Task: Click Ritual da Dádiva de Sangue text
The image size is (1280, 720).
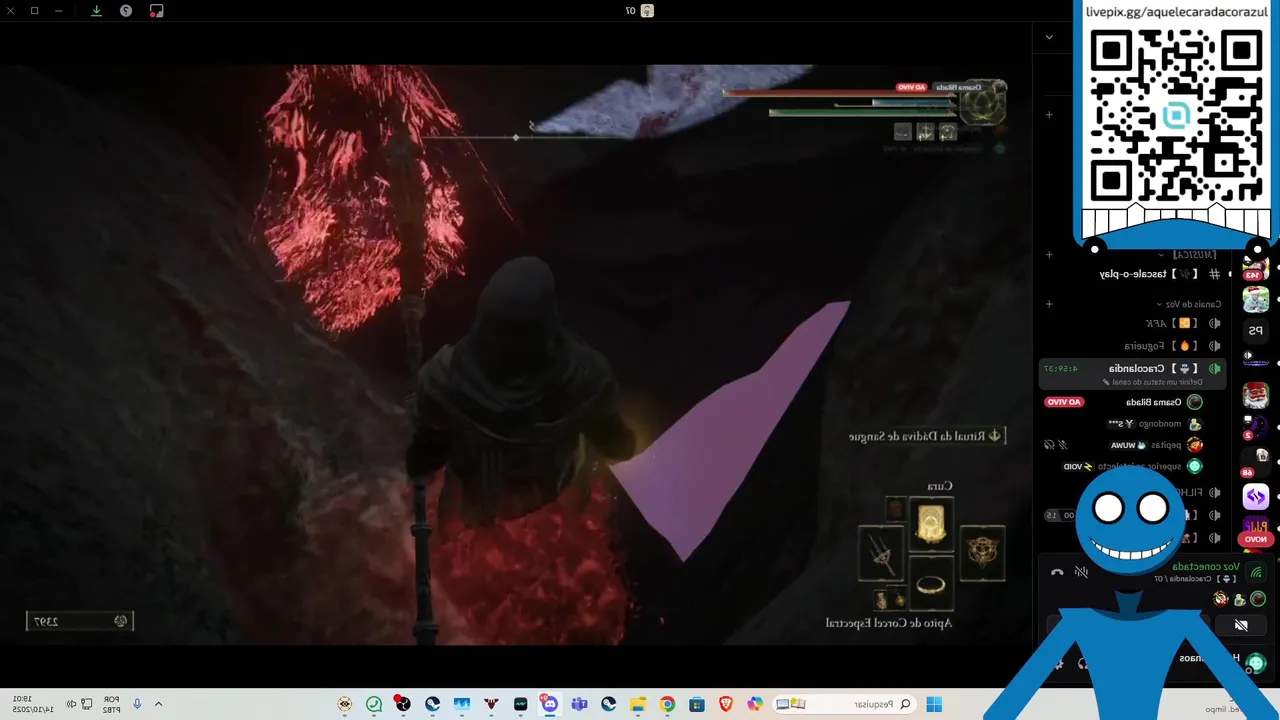Action: pyautogui.click(x=918, y=436)
